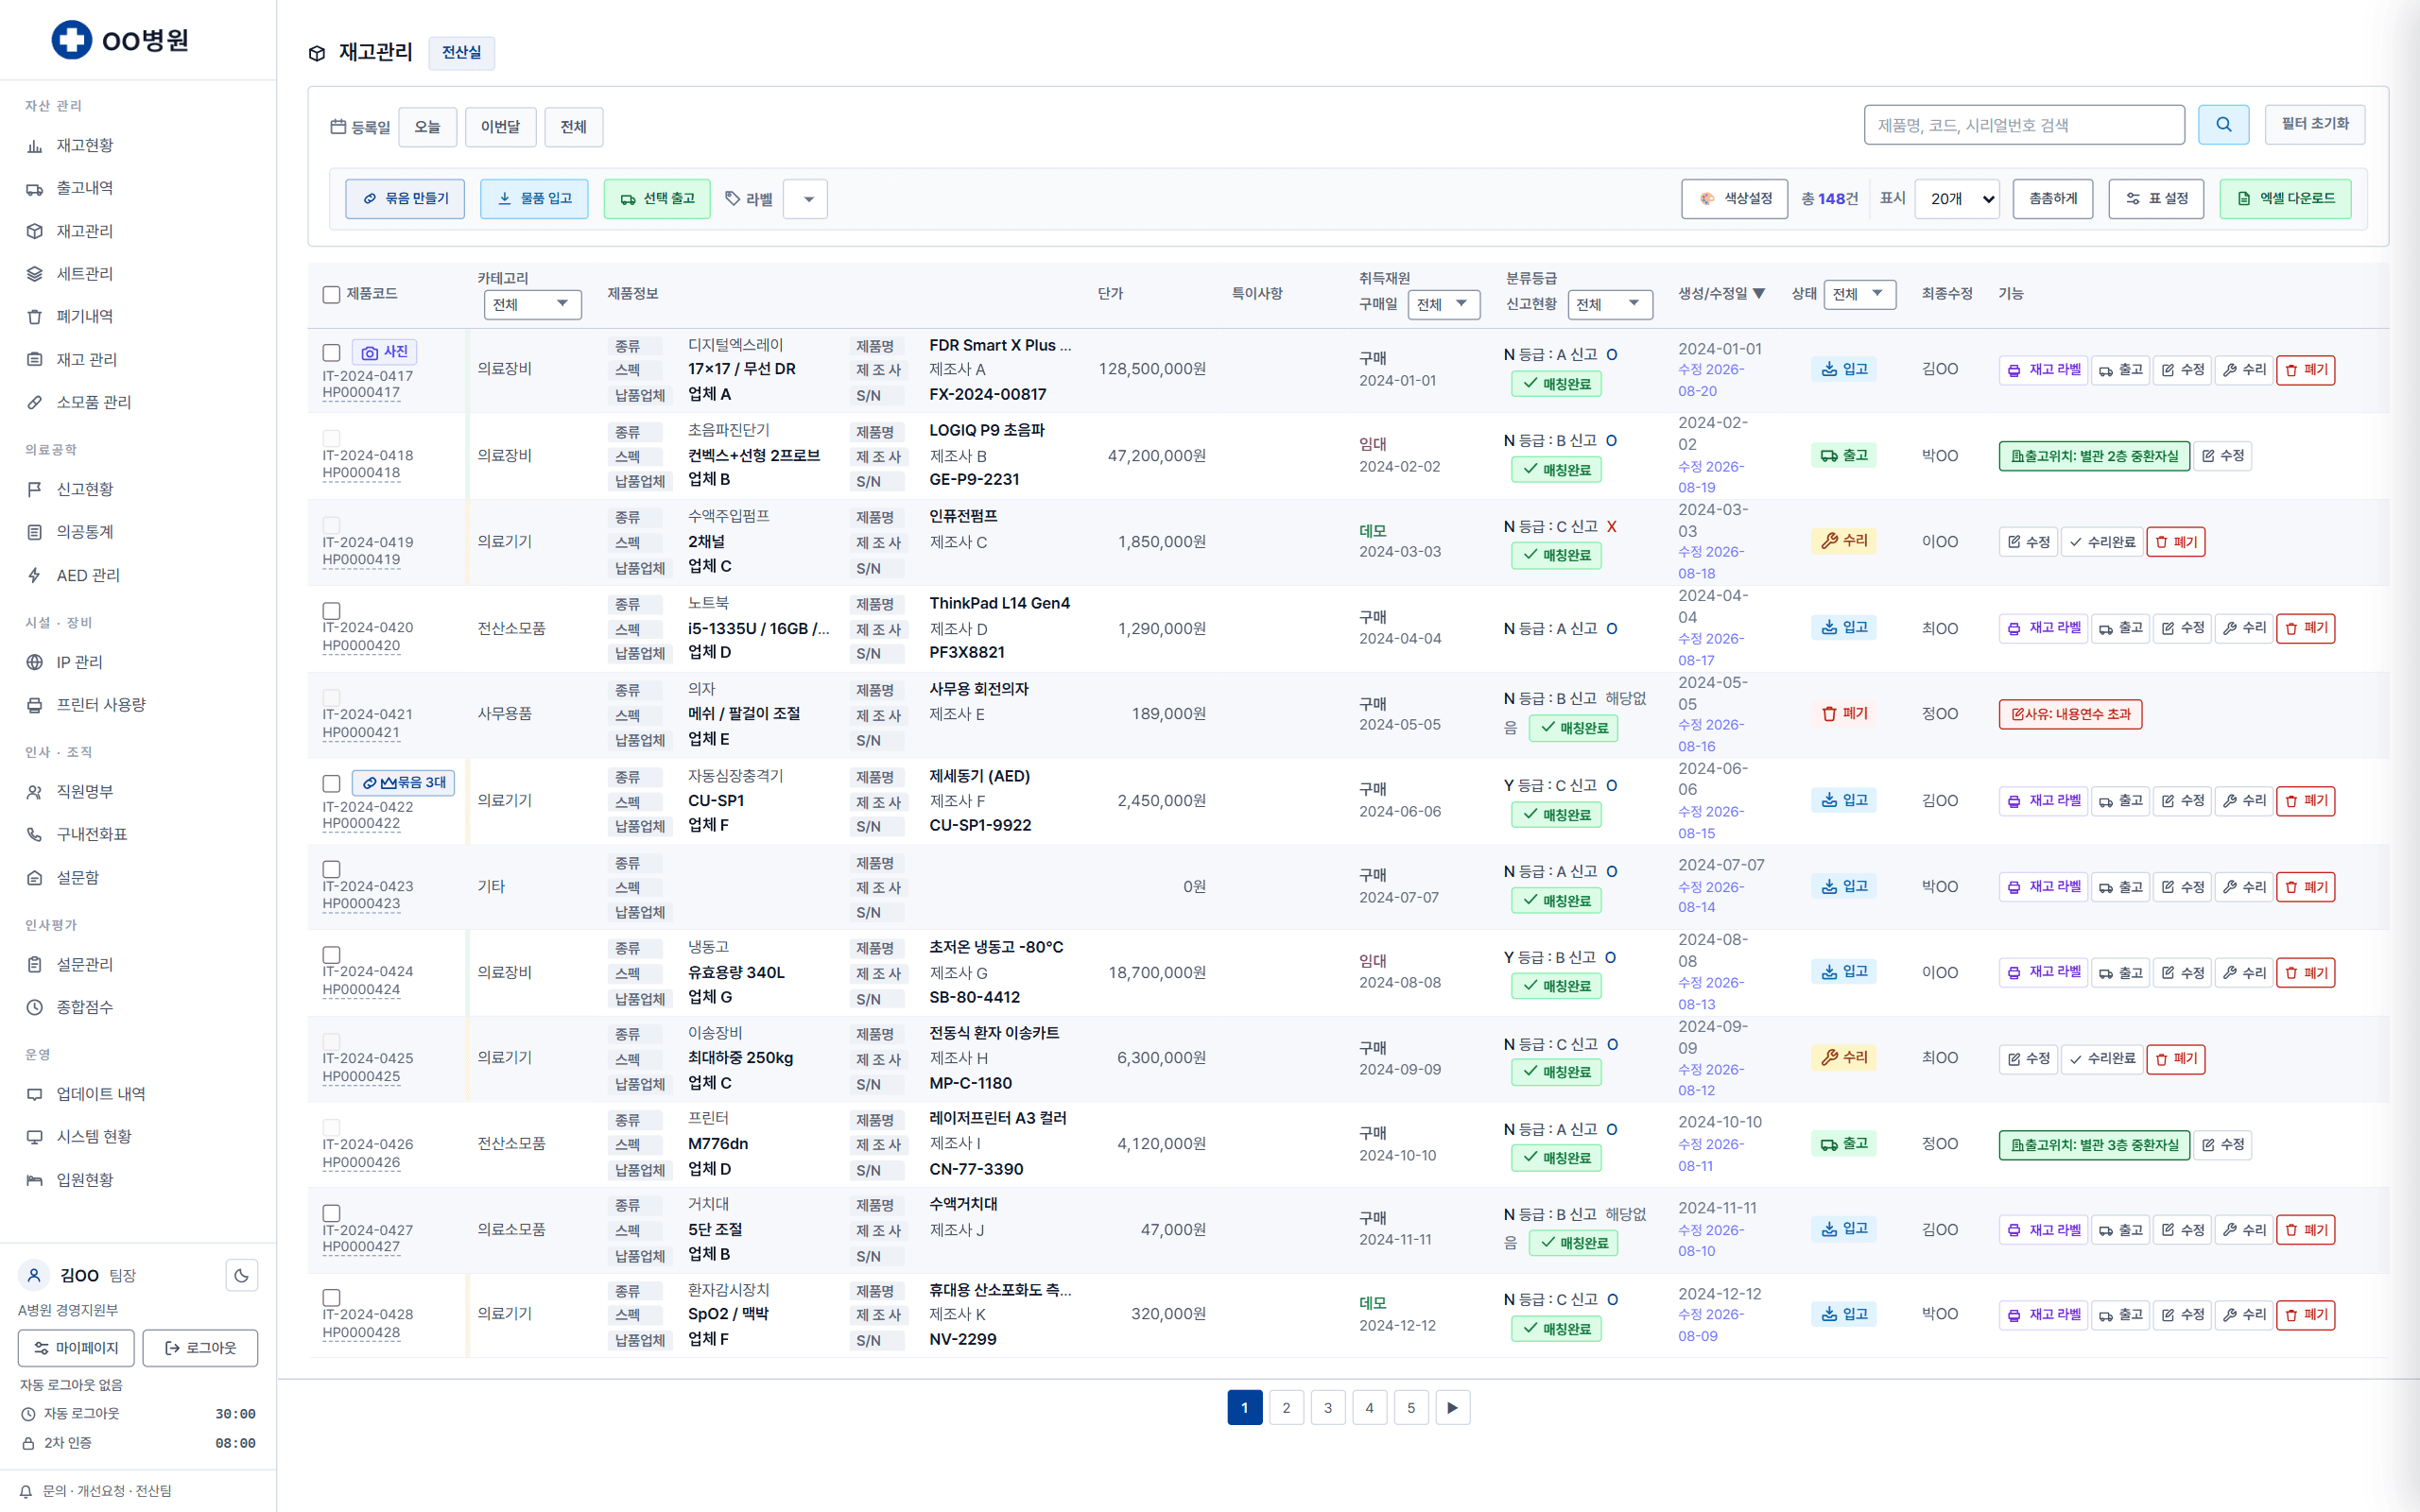Toggle the select-all header checkbox

pos(332,294)
